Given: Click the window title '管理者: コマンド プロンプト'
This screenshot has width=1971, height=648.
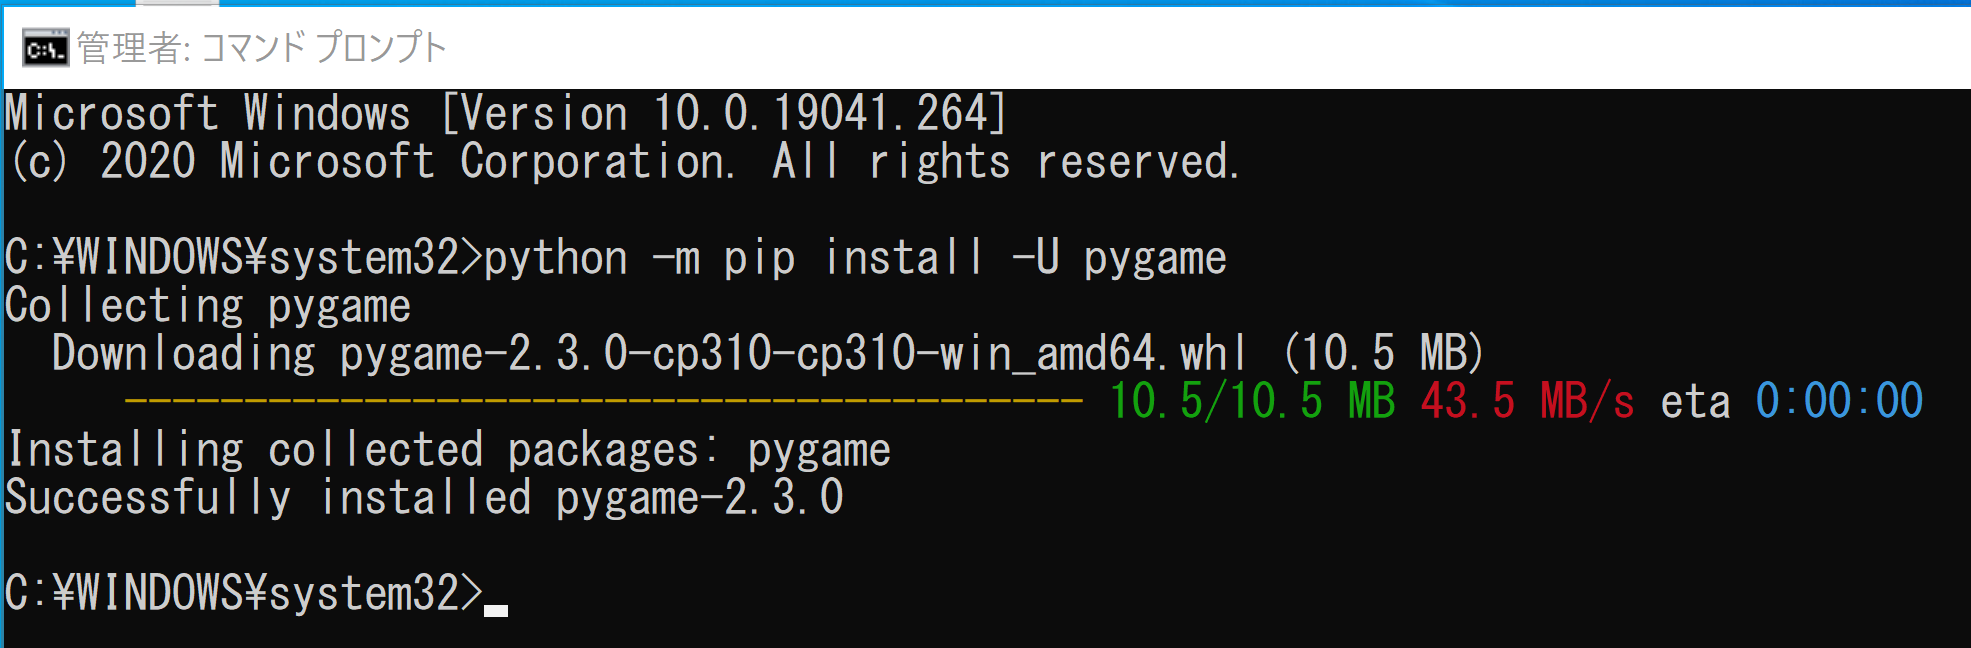Looking at the screenshot, I should (262, 48).
